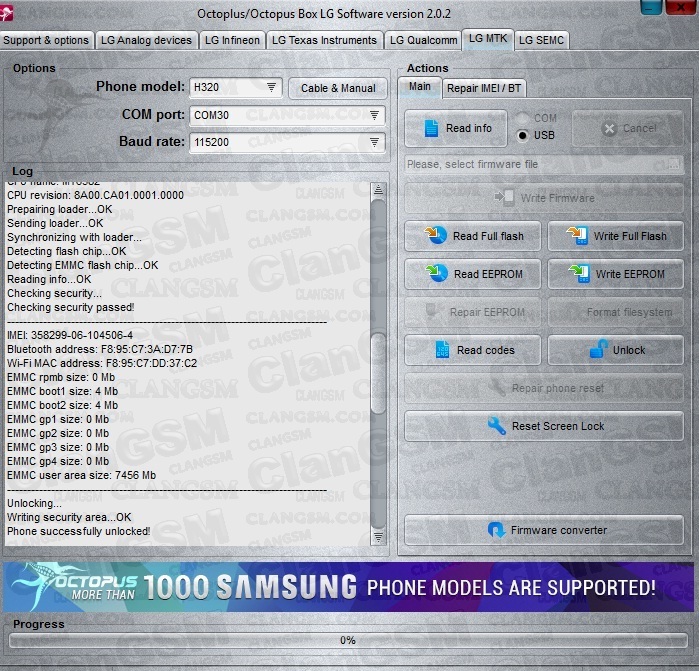Click the progress bar showing 0%

[x=348, y=641]
